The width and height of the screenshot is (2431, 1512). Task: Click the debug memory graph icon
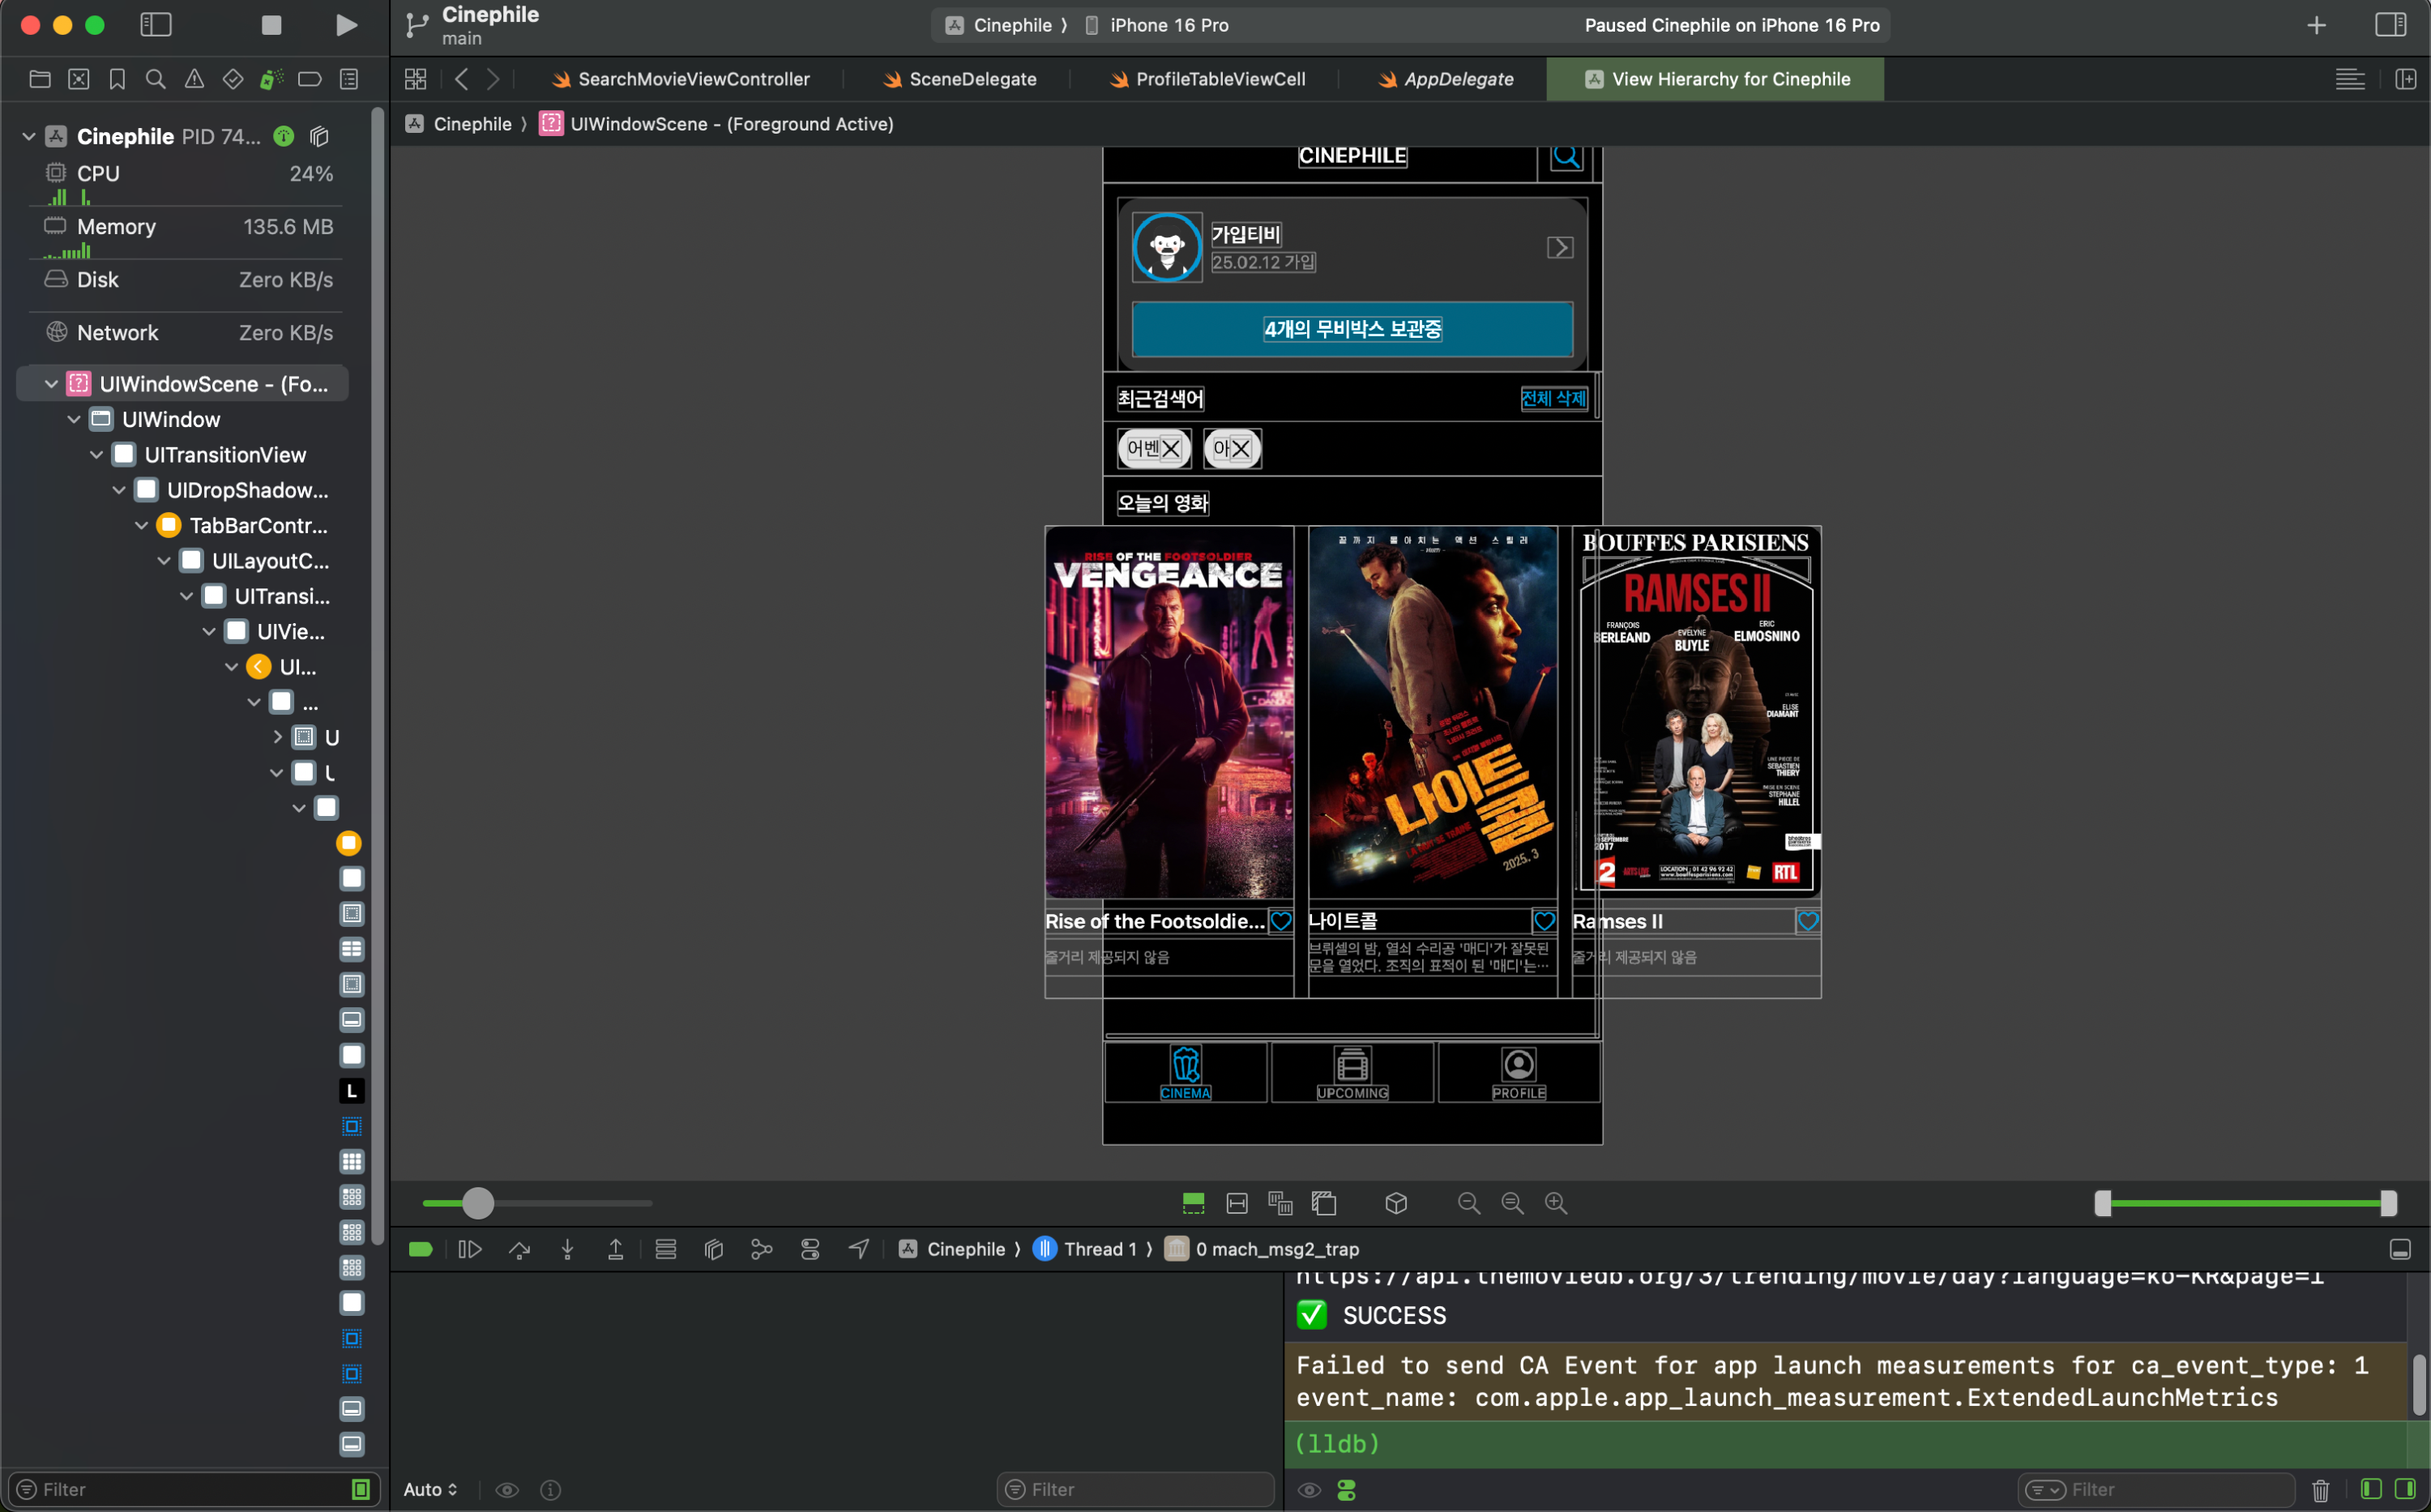(x=761, y=1249)
